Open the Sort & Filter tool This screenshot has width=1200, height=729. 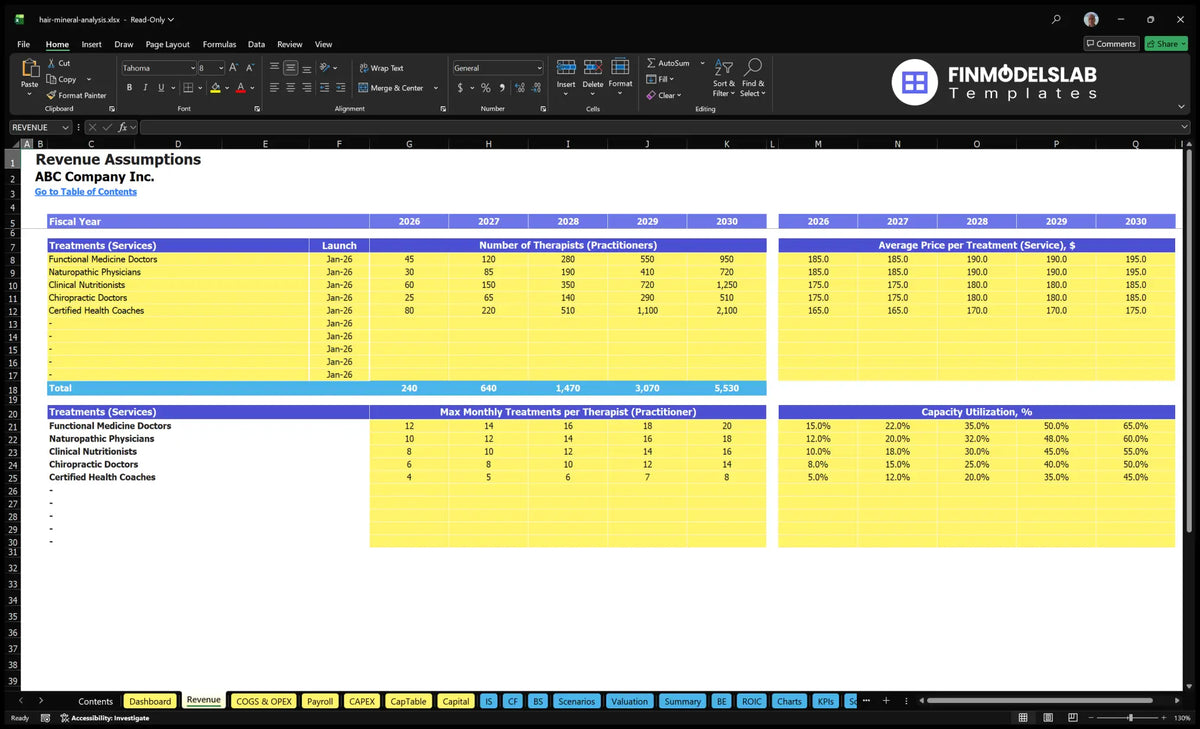click(724, 67)
